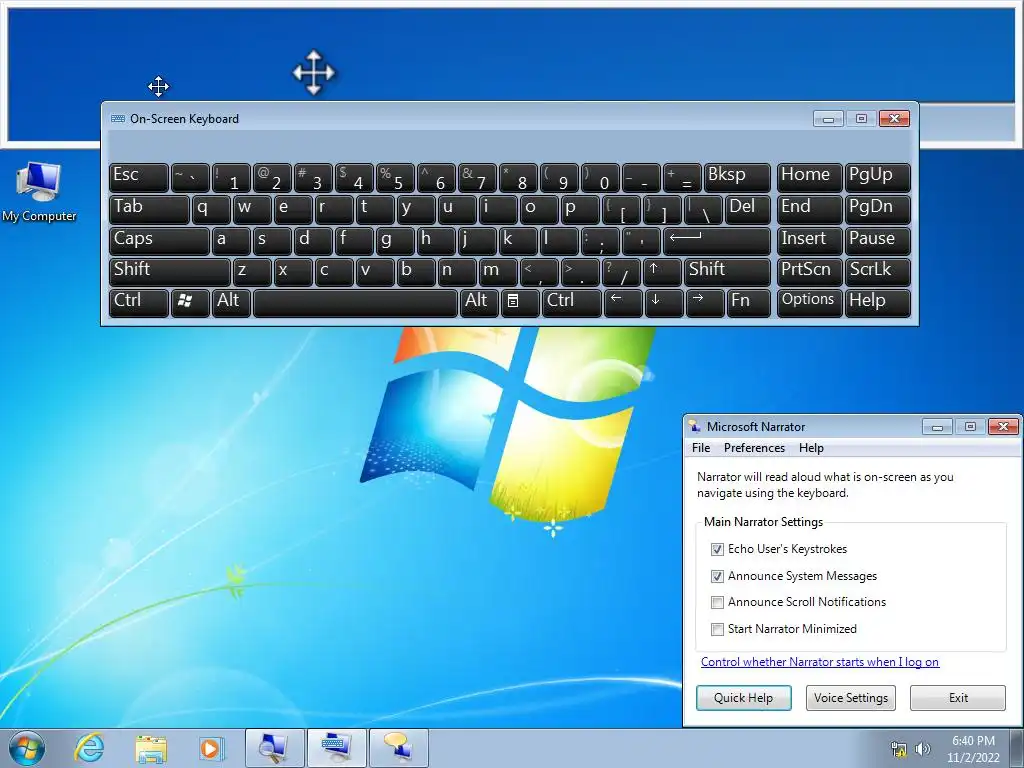Switch to On-Screen Keyboard taskbar button

click(x=337, y=748)
